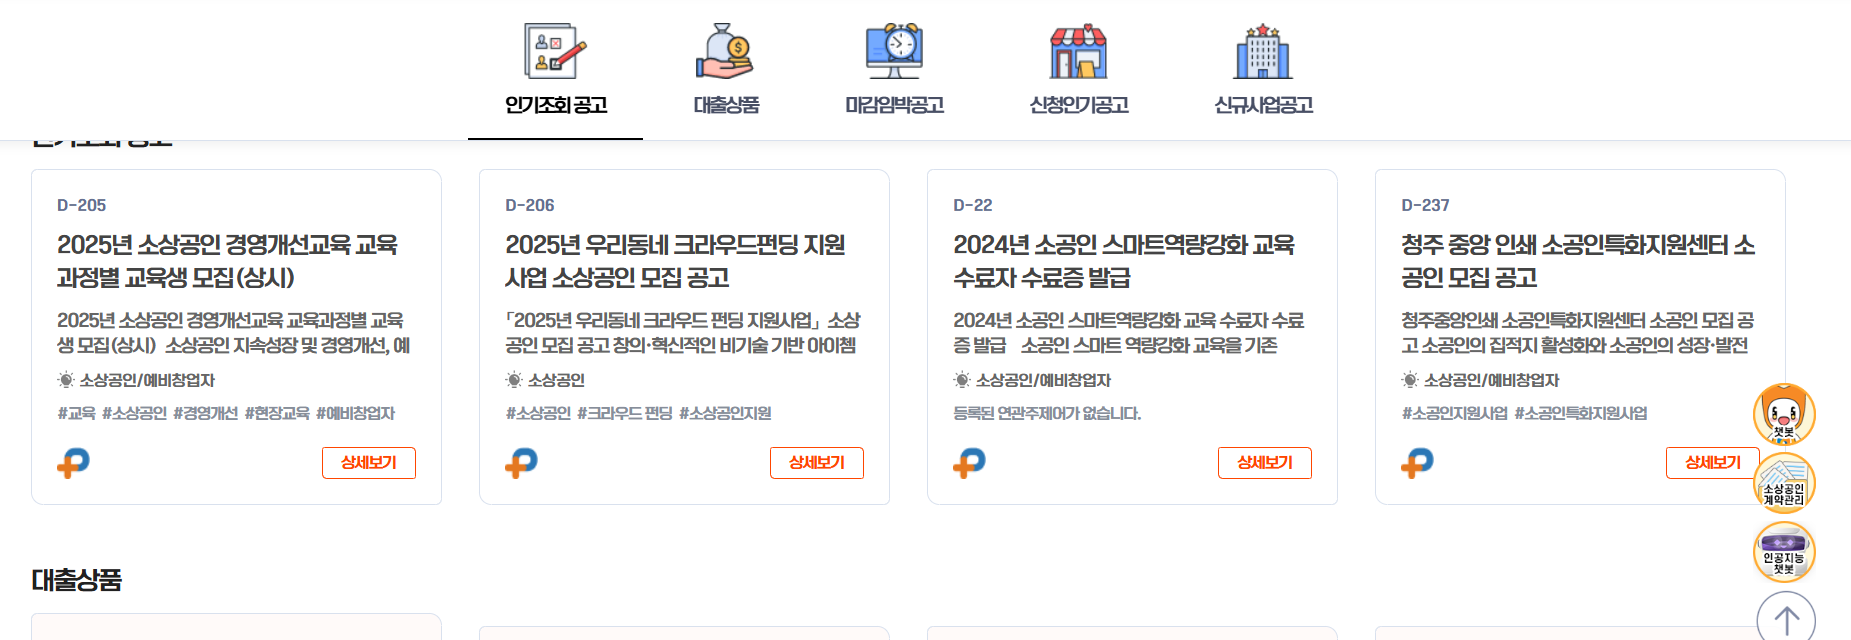Click the #현장교육 hashtag

click(277, 413)
